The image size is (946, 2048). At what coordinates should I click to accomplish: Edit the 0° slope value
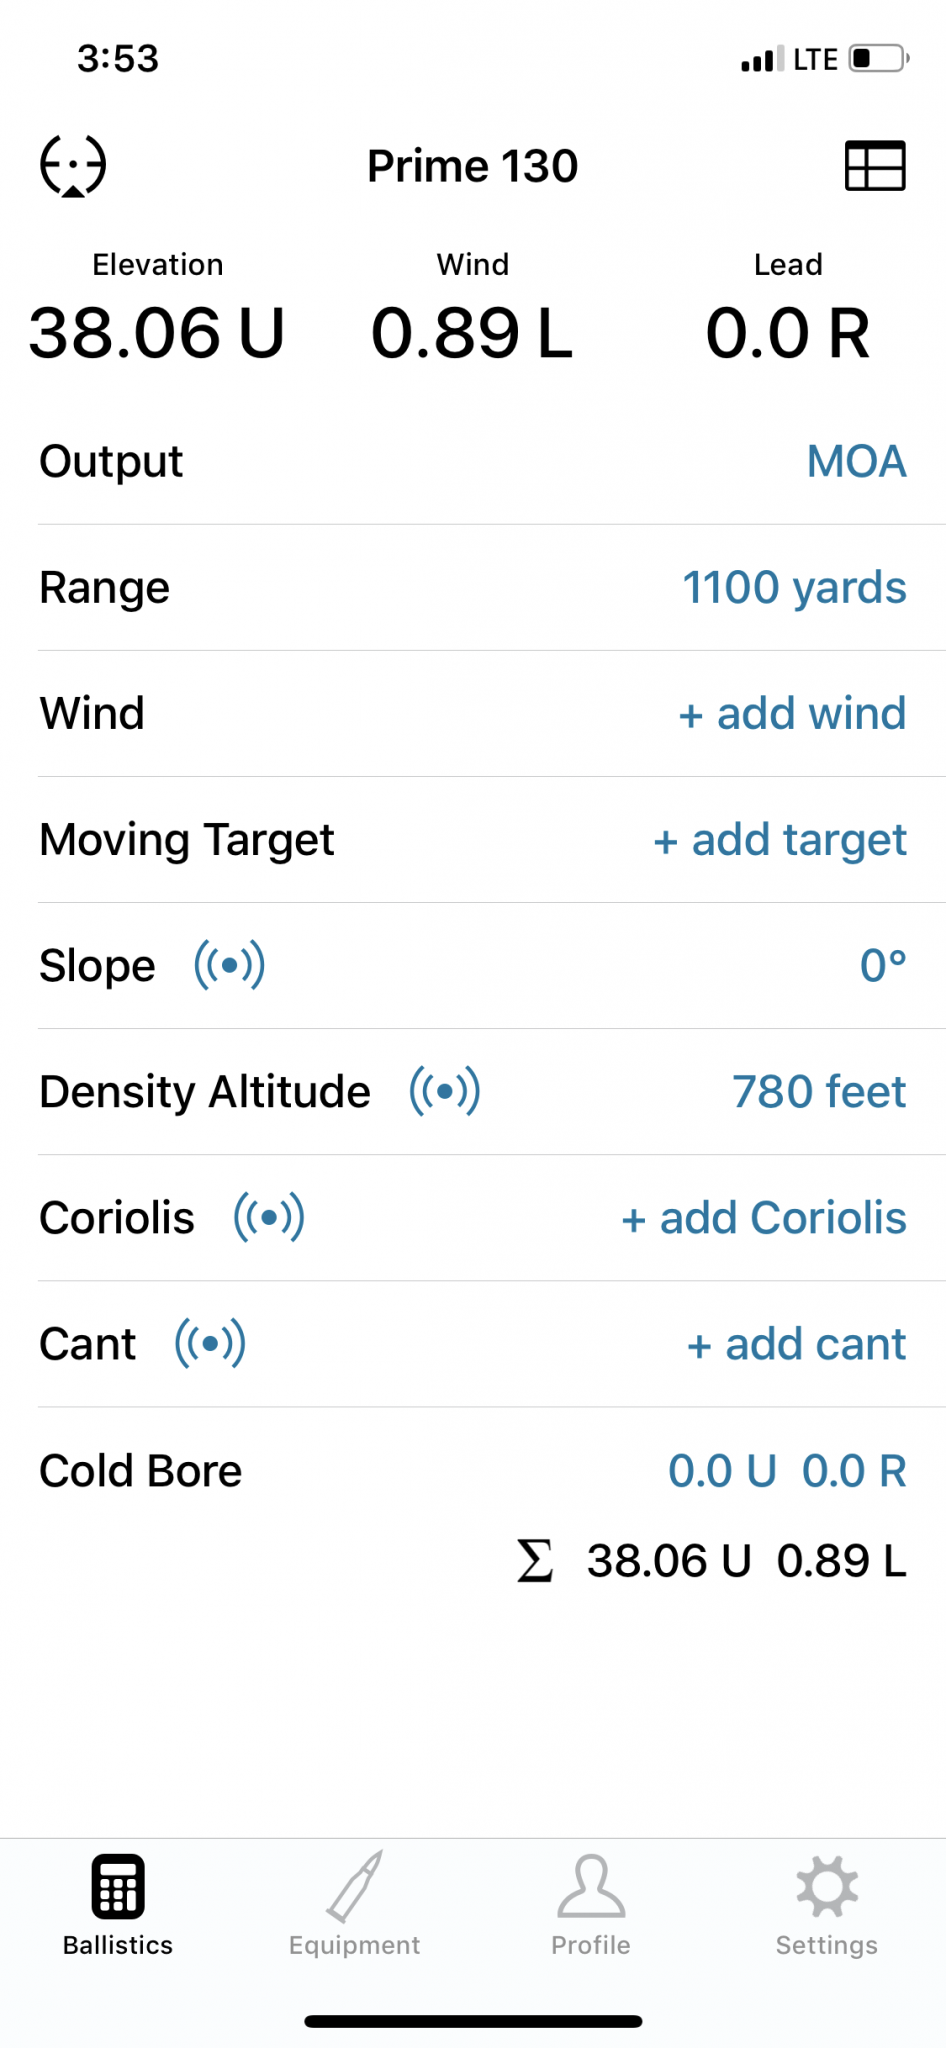coord(884,966)
